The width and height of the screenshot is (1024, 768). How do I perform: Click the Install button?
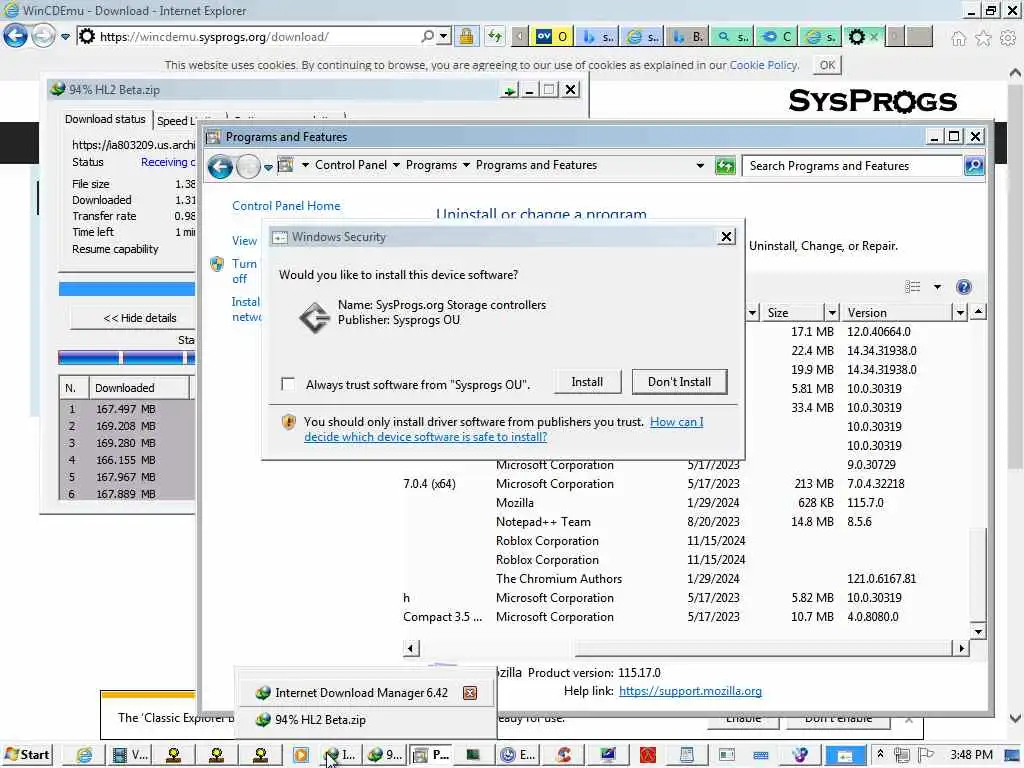(x=587, y=382)
